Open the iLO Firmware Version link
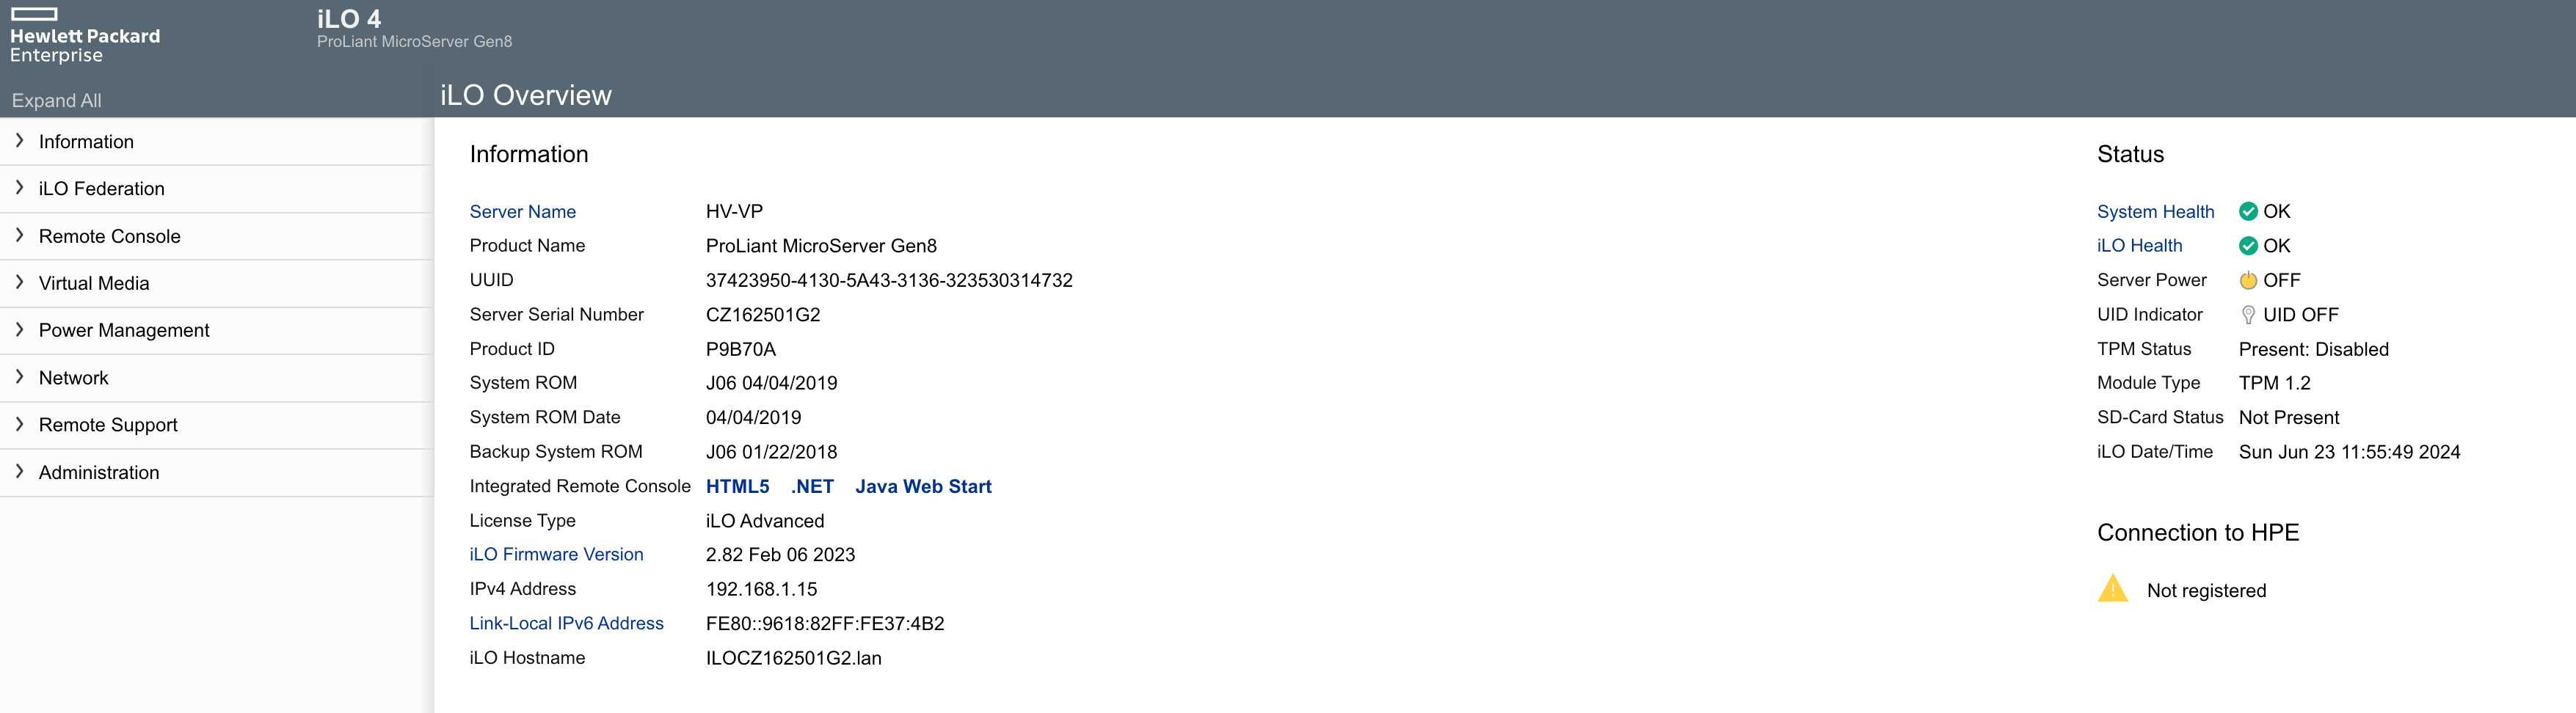Screen dimensions: 2576x713 pos(556,554)
